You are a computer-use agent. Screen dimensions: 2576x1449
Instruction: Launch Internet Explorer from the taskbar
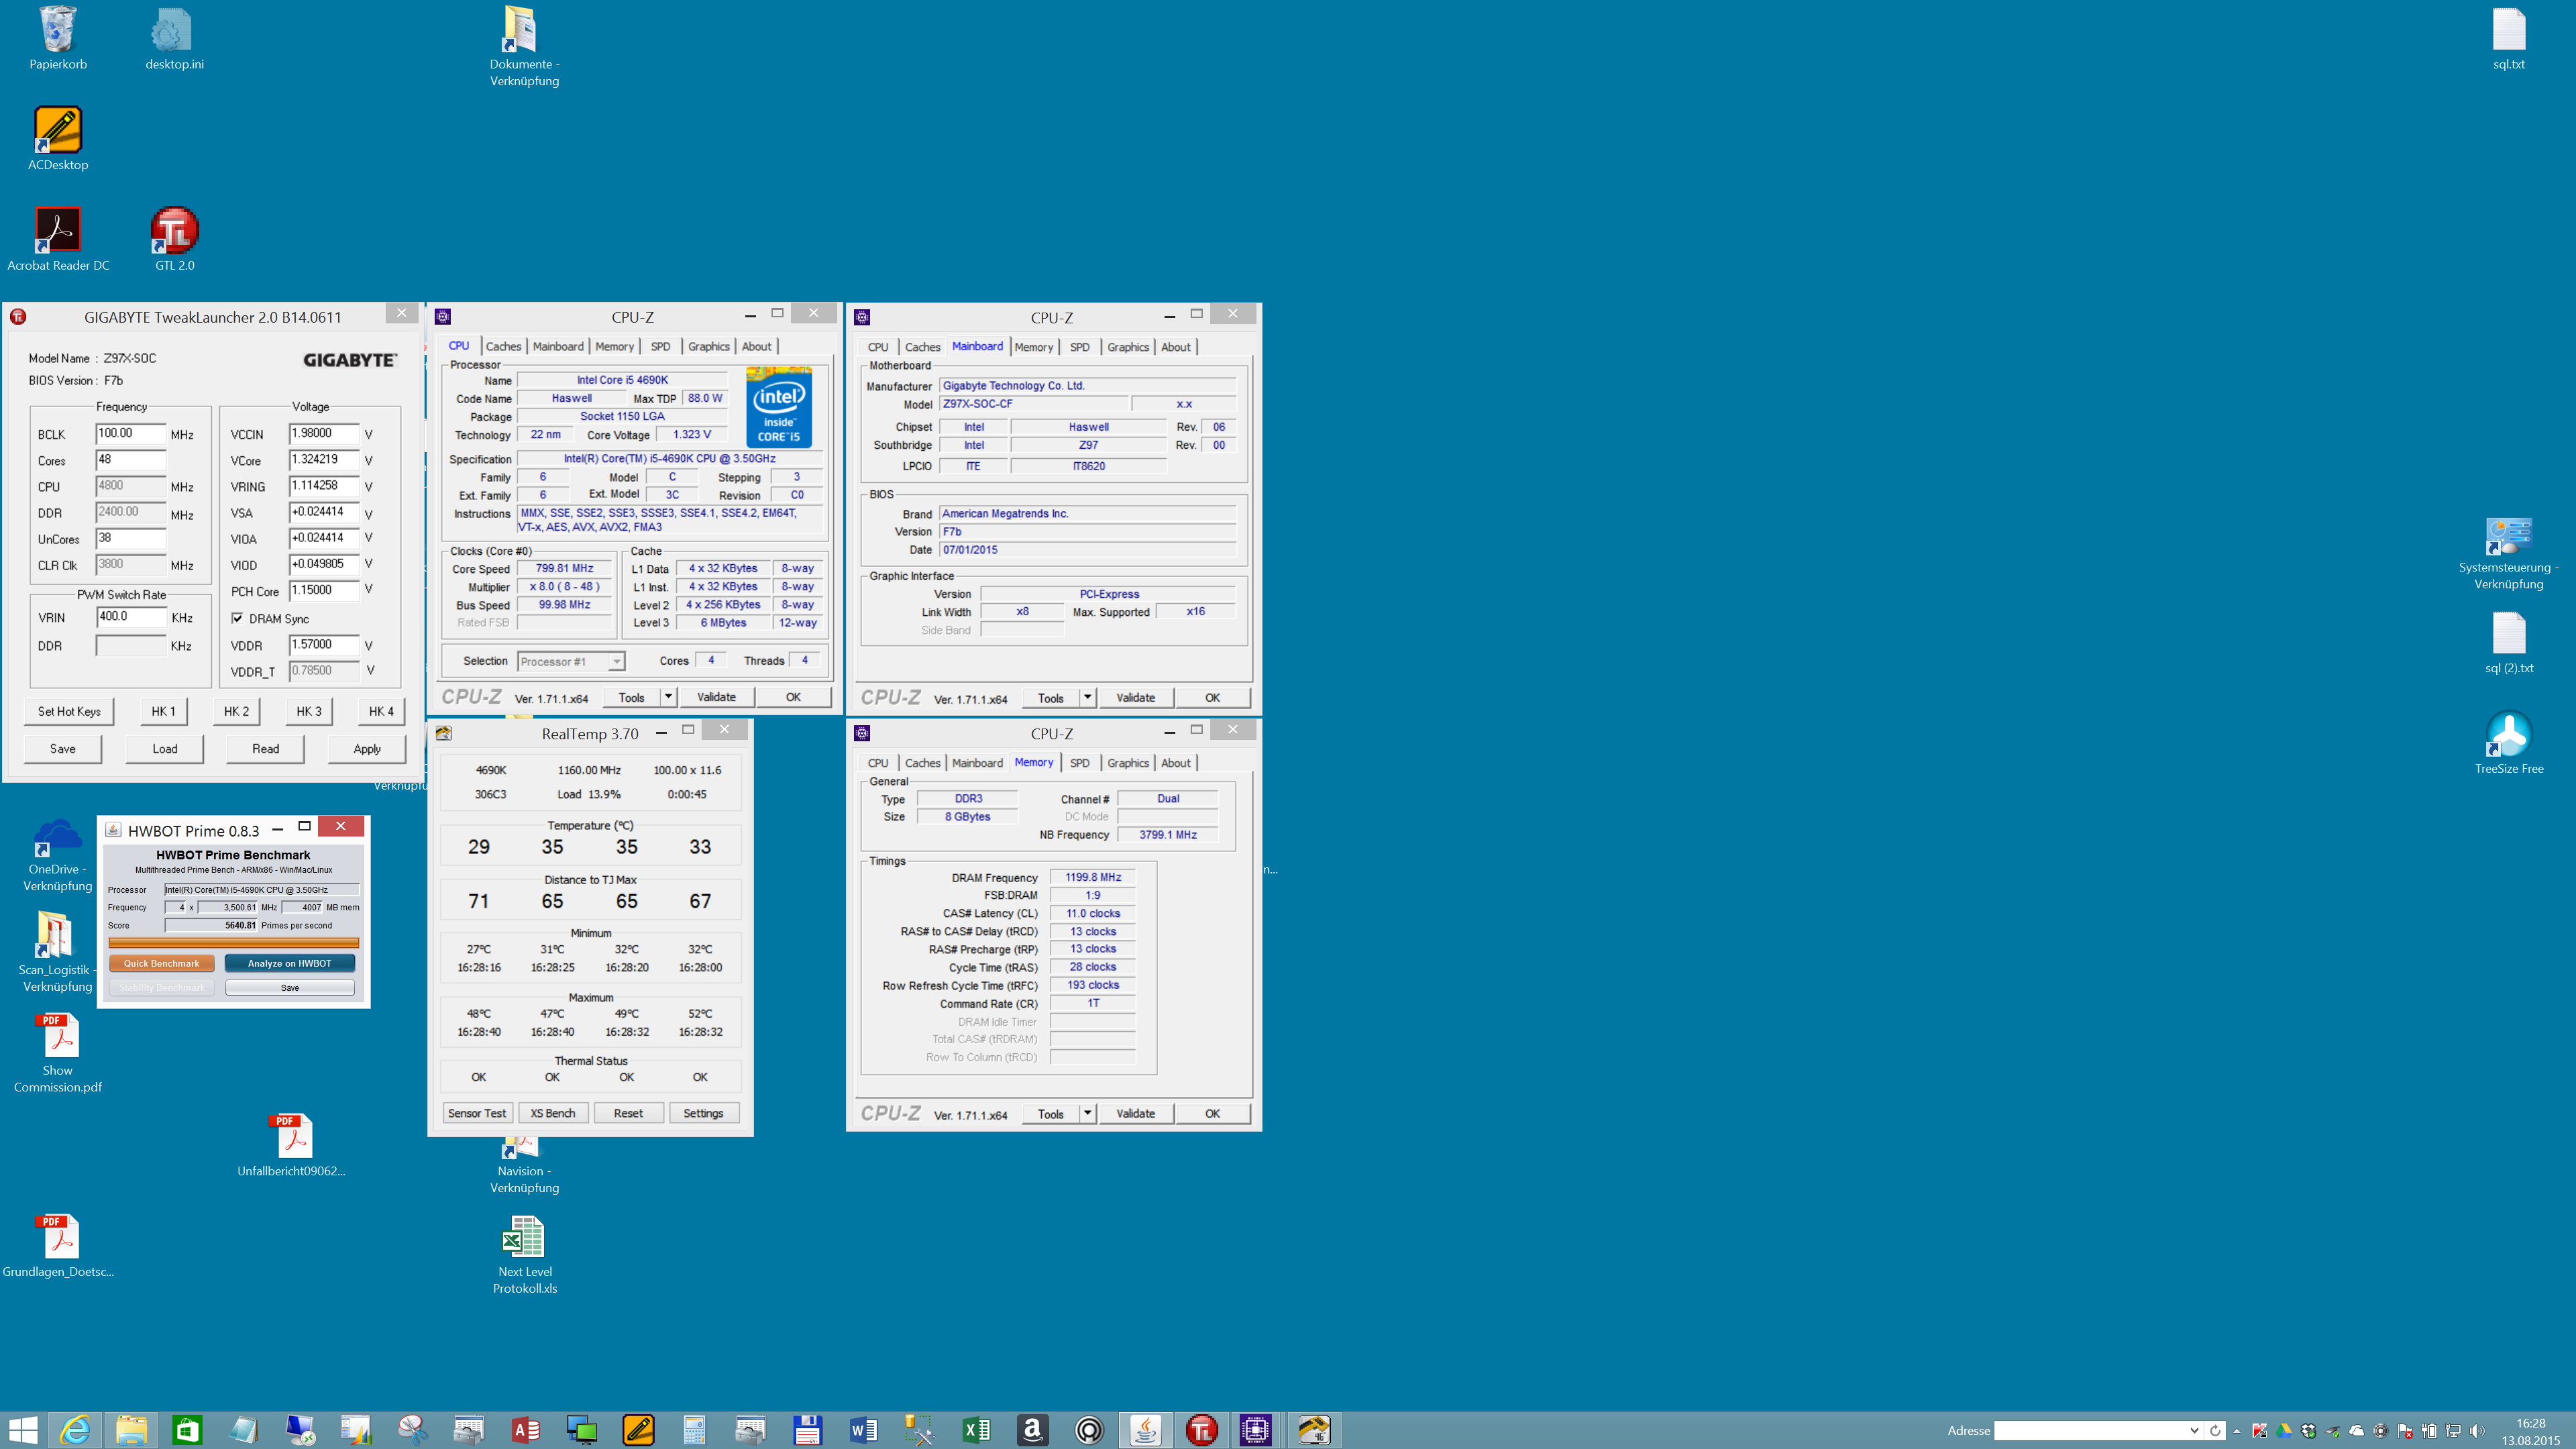[76, 1430]
